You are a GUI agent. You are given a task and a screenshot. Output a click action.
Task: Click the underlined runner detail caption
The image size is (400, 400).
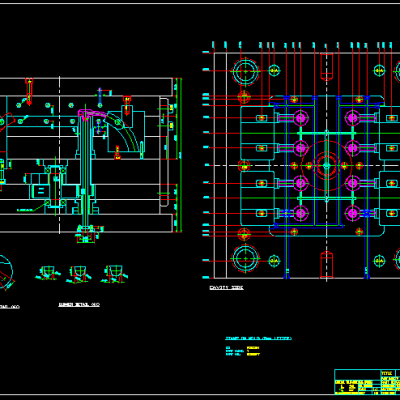[x=79, y=304]
